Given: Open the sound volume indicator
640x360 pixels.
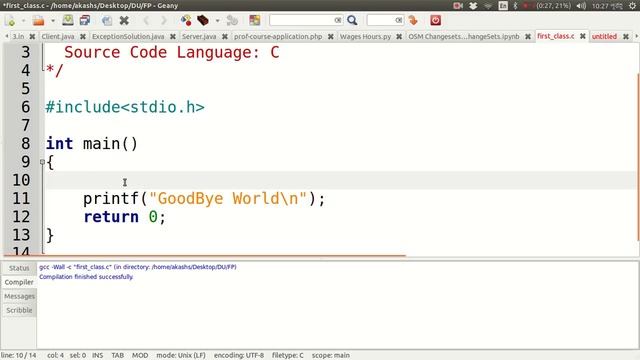Looking at the screenshot, I should pos(581,6).
